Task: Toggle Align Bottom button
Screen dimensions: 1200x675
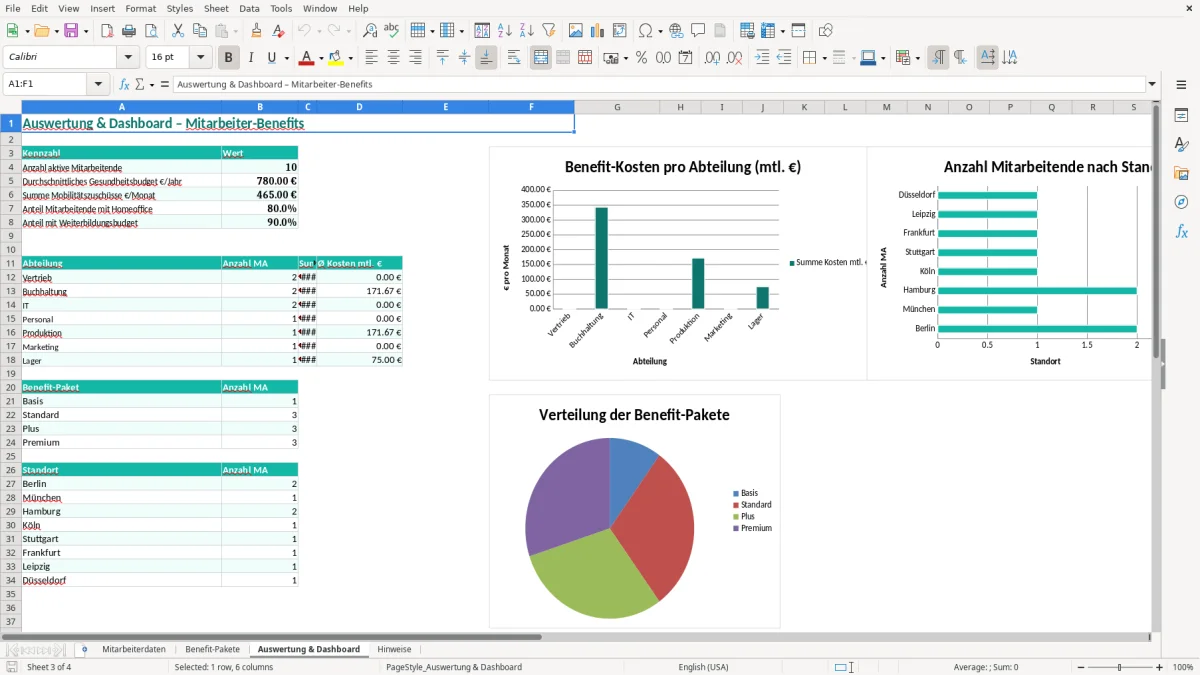Action: (x=486, y=58)
